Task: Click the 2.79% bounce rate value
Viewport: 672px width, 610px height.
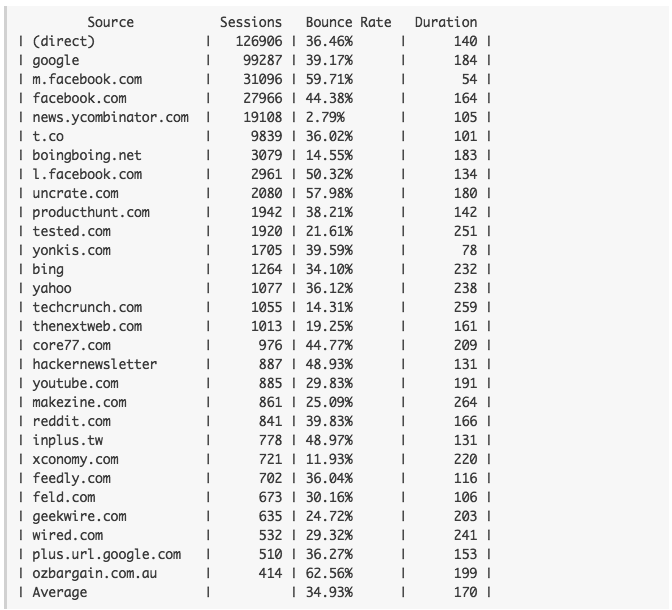Action: [325, 117]
